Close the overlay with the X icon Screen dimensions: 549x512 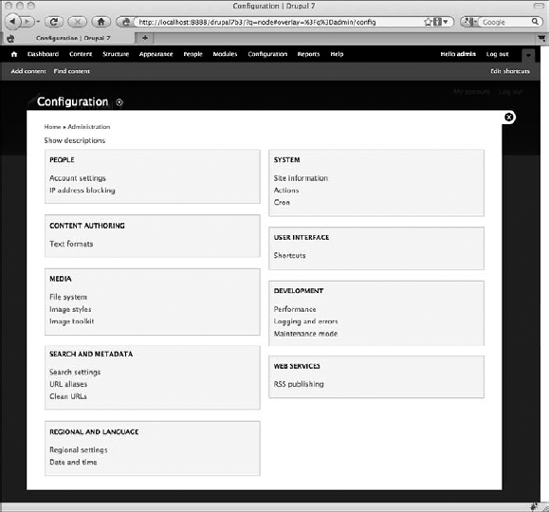coord(509,117)
